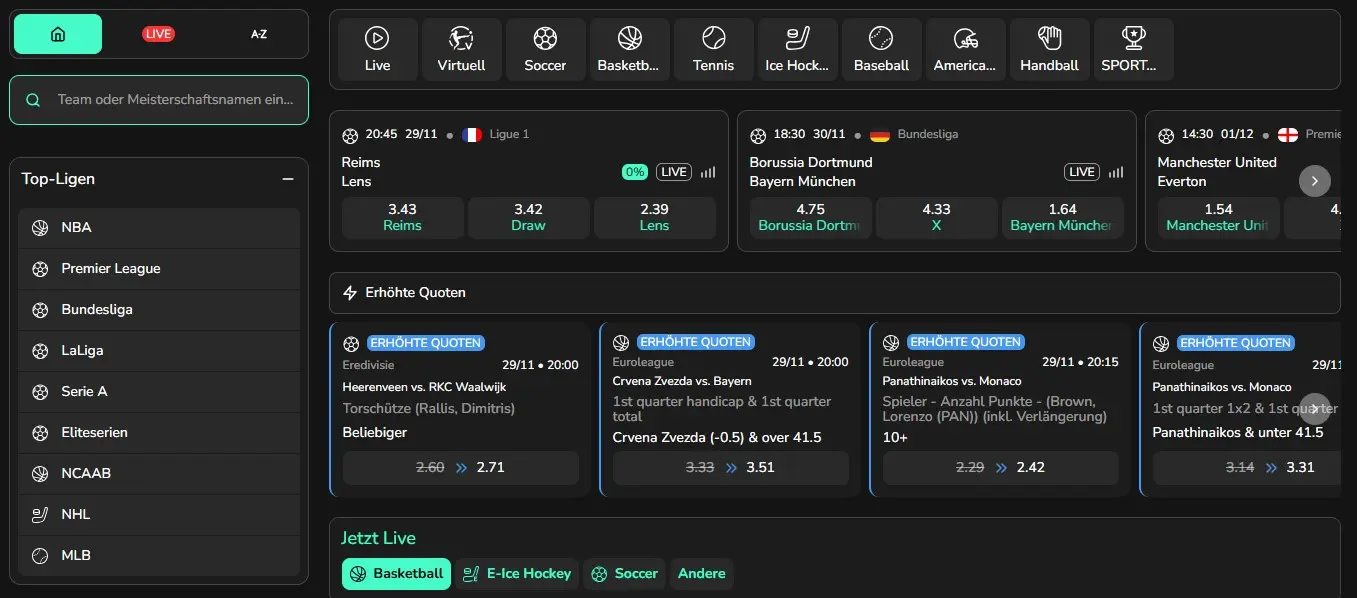Viewport: 1357px width, 598px height.
Task: Open the Tennis category
Action: (714, 49)
